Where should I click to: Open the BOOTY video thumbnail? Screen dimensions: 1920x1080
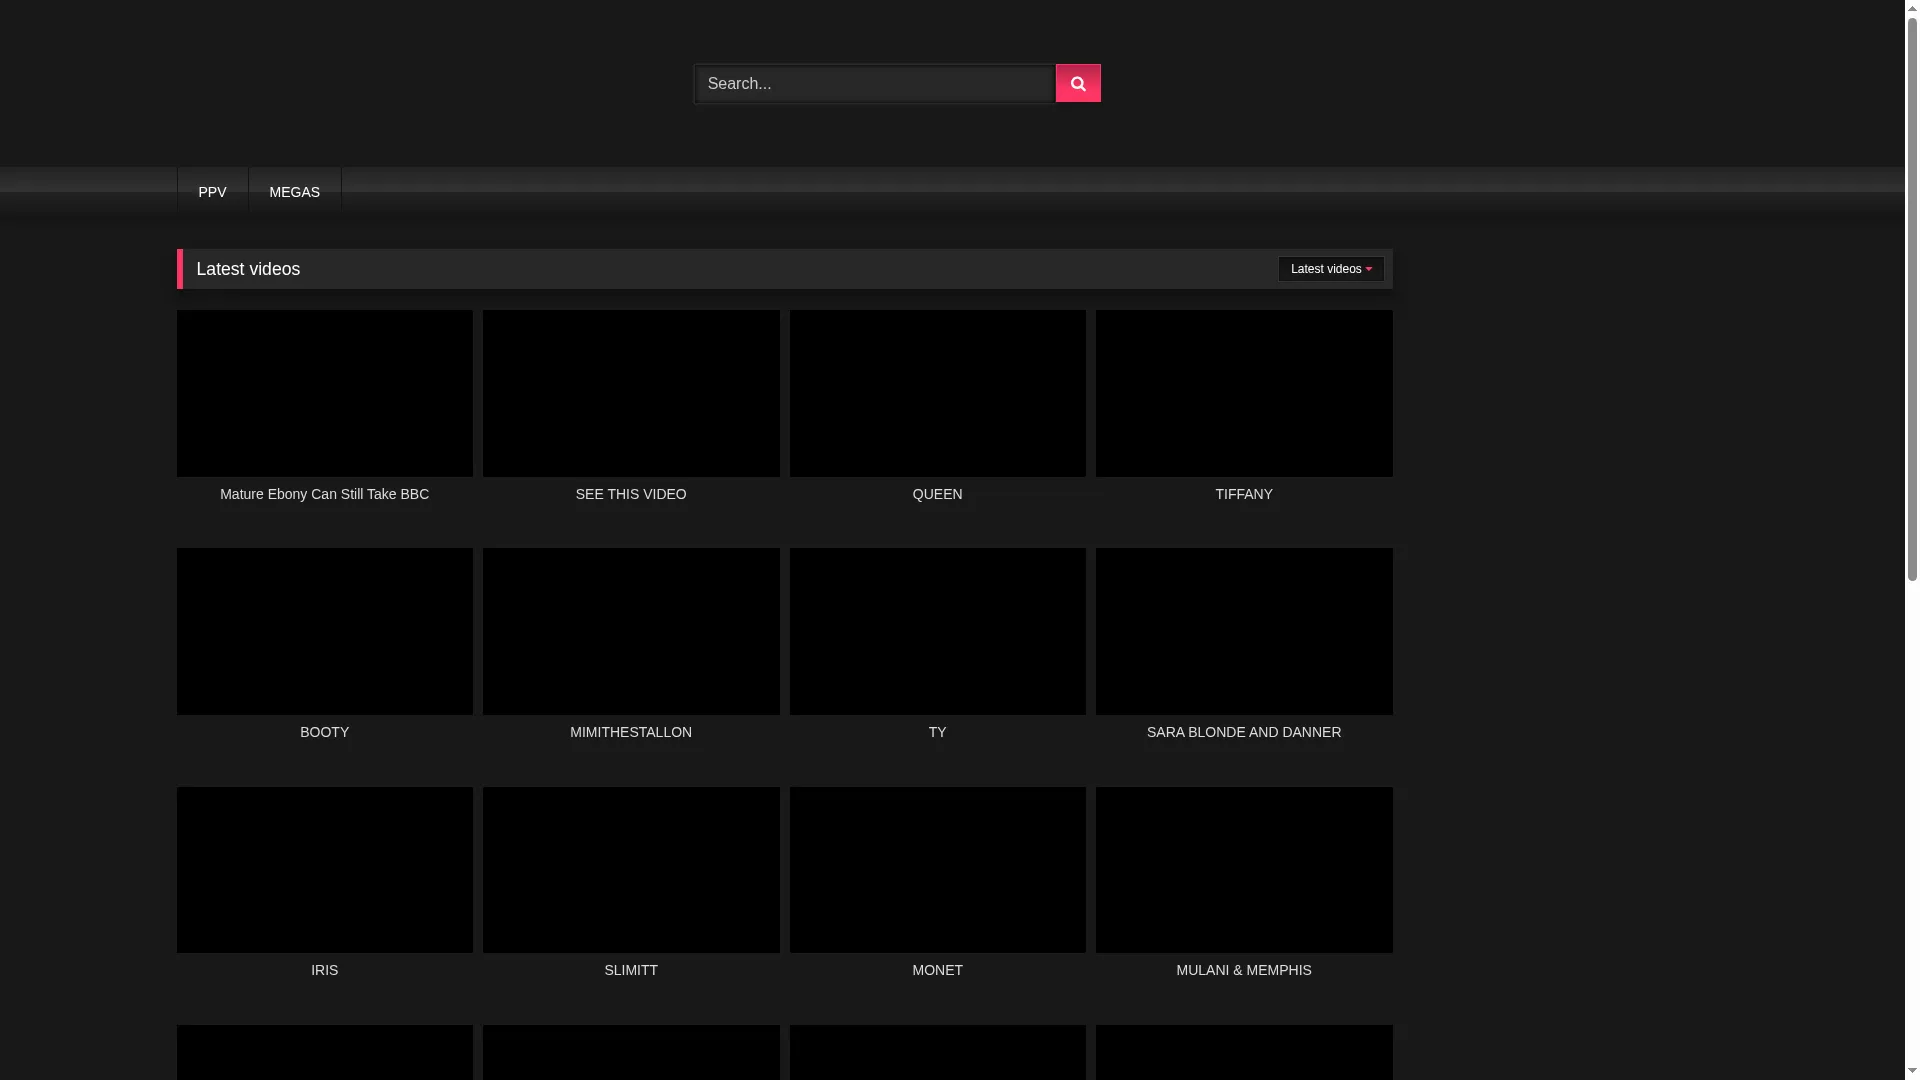(x=325, y=631)
